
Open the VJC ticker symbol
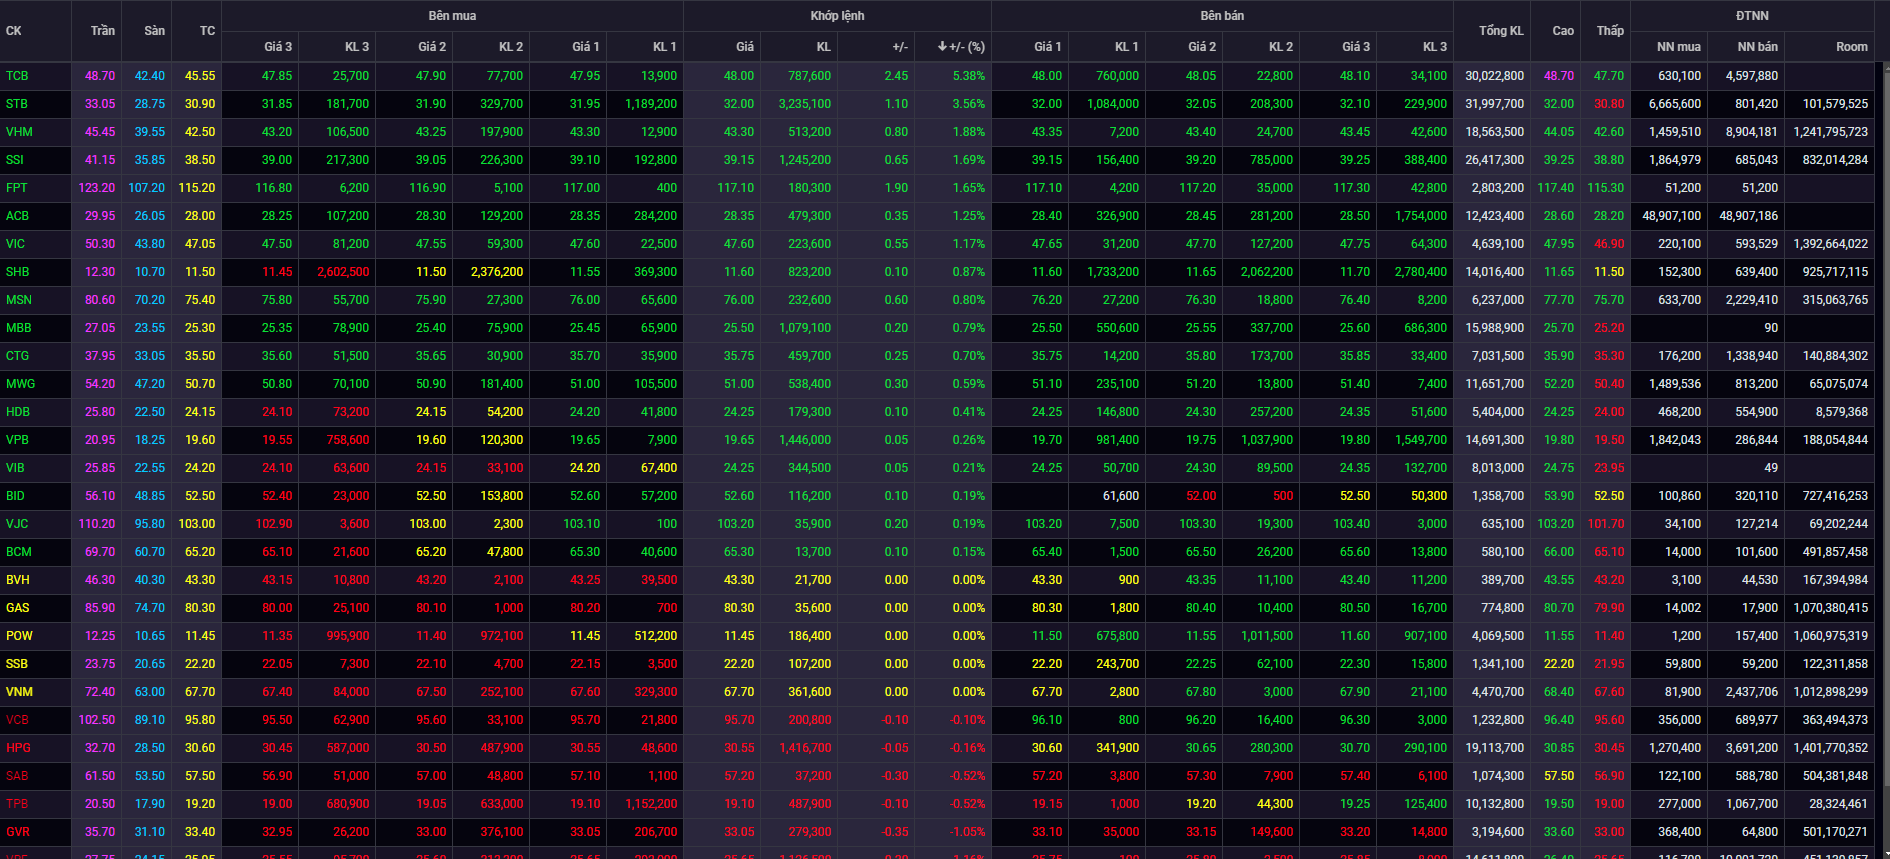(17, 524)
